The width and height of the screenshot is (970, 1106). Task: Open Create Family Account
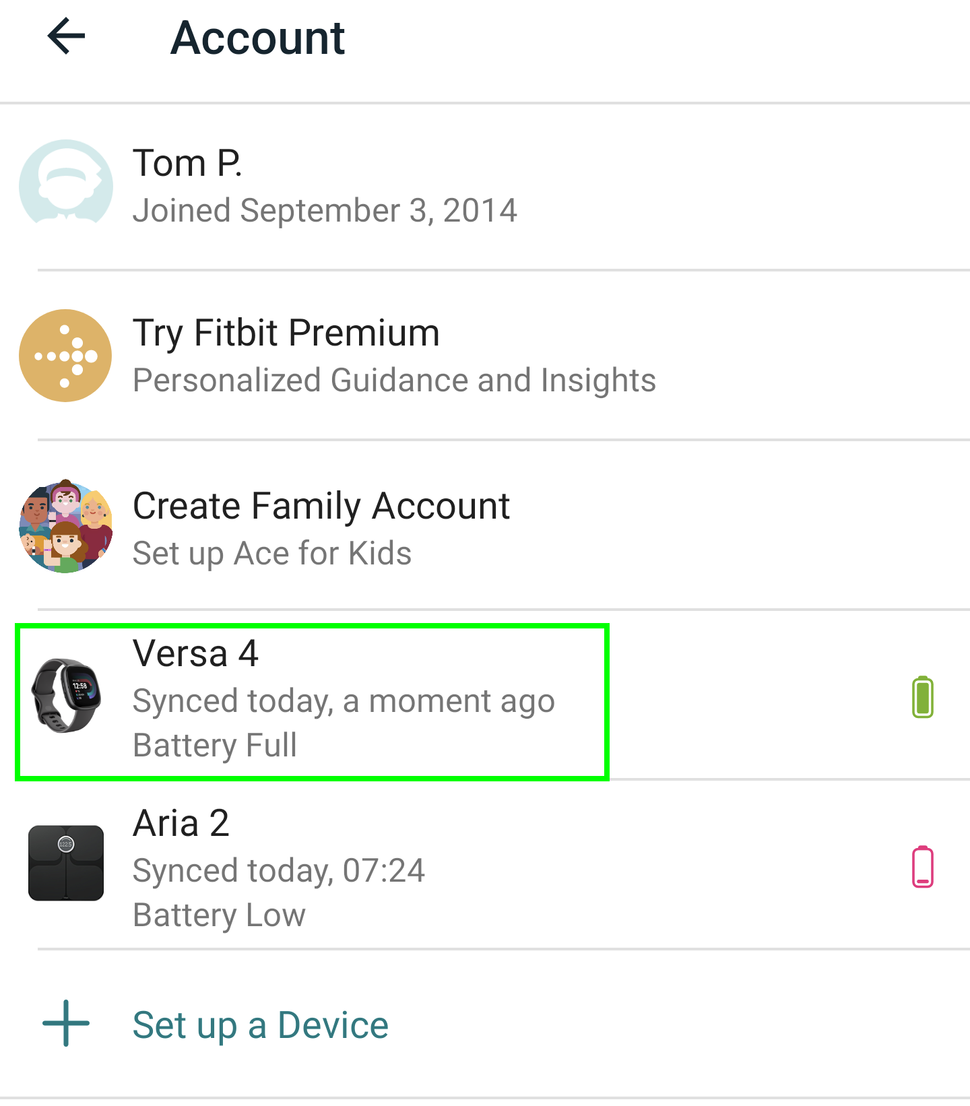[321, 506]
